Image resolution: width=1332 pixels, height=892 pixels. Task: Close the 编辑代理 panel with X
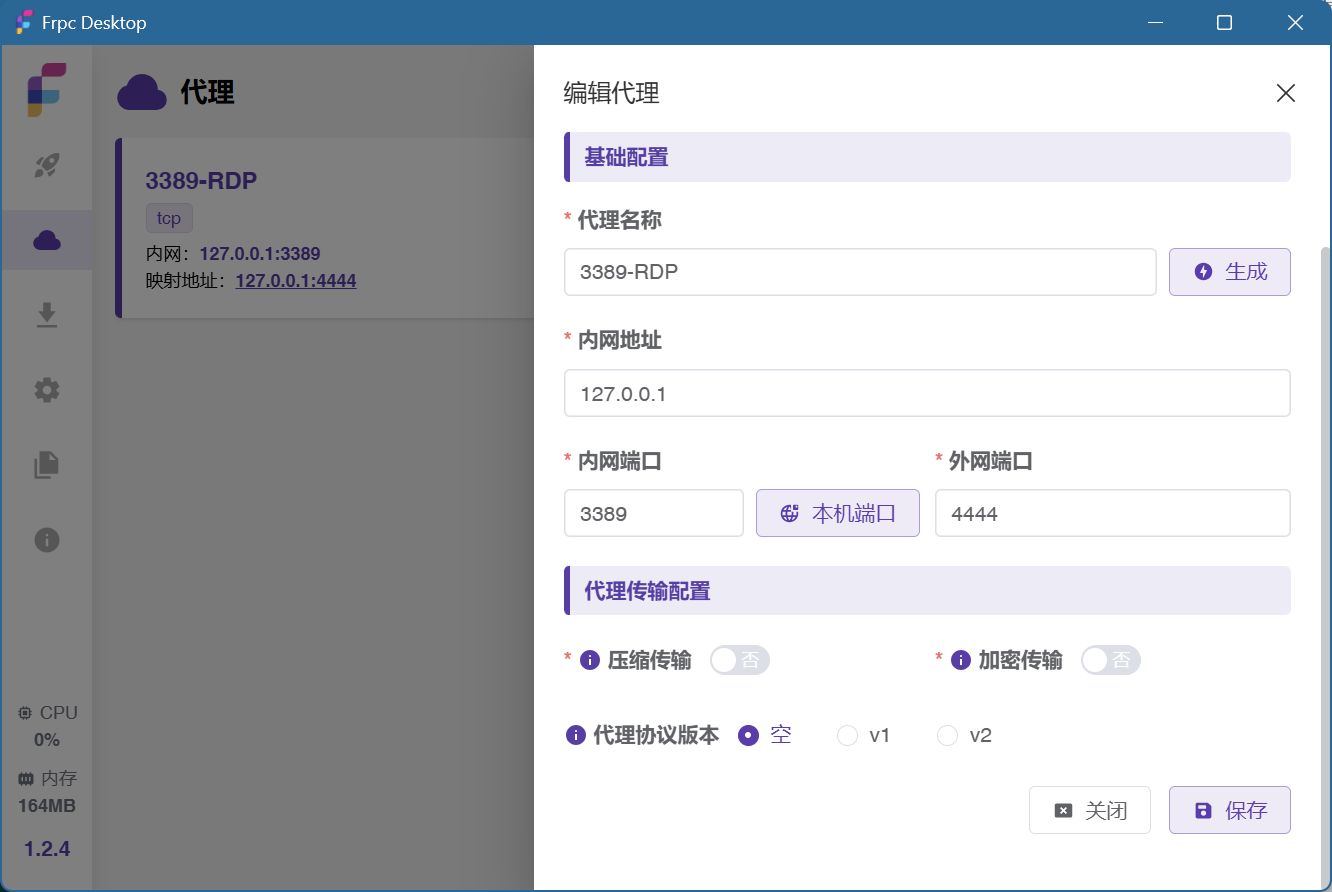tap(1286, 94)
